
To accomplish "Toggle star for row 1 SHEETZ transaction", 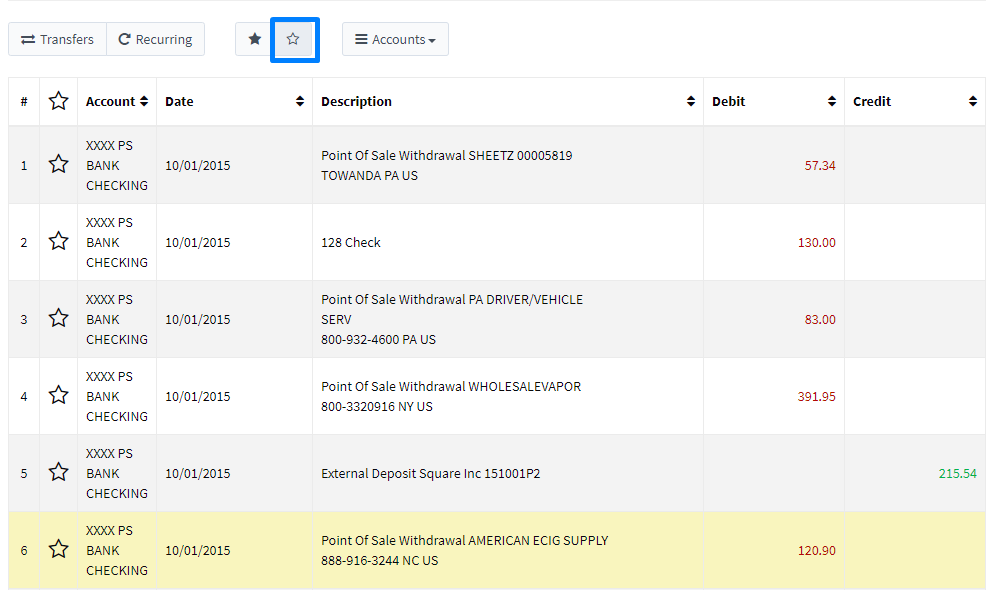I will 58,165.
